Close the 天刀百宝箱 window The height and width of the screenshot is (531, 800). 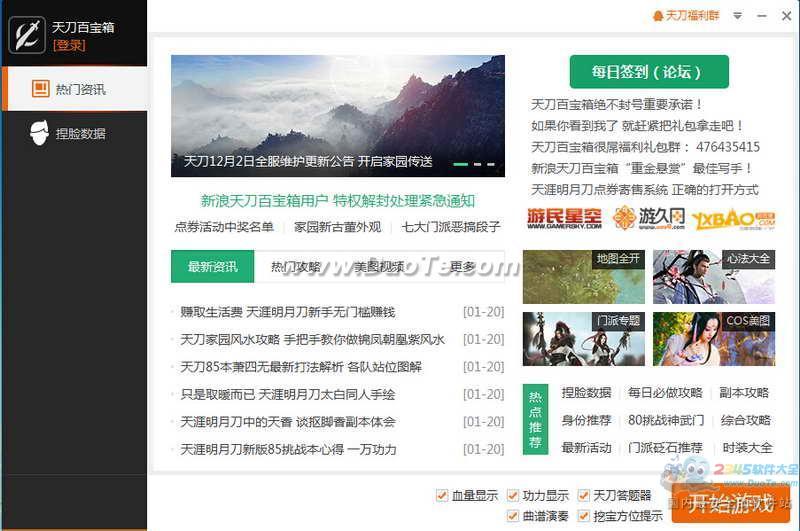(x=786, y=16)
